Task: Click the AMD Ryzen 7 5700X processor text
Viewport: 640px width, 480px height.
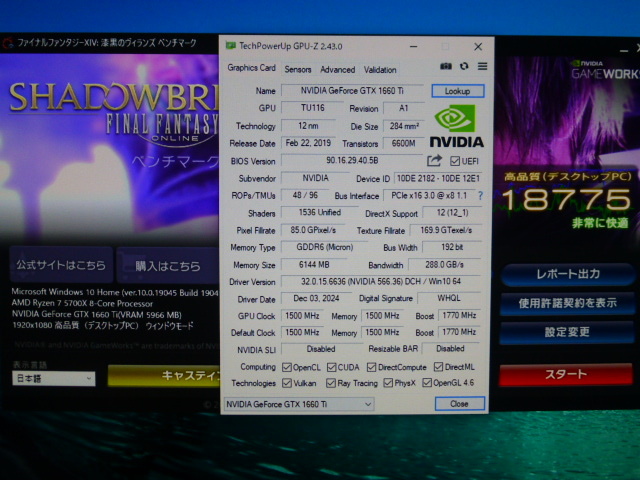Action: point(82,303)
